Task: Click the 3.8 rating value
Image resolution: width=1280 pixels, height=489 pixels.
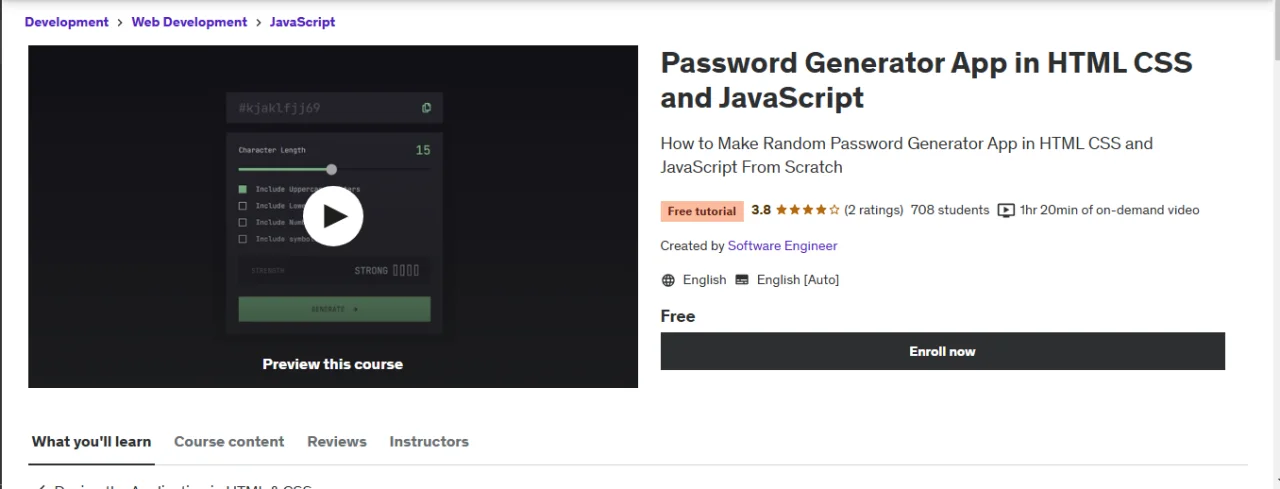Action: pos(761,210)
